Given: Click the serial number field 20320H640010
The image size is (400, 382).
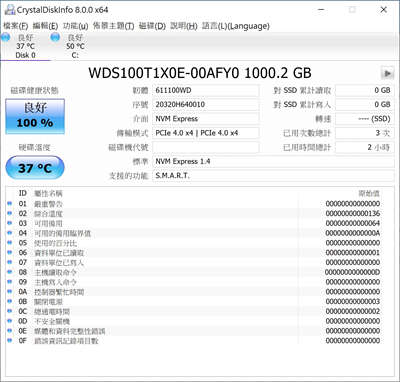Looking at the screenshot, I should point(206,105).
